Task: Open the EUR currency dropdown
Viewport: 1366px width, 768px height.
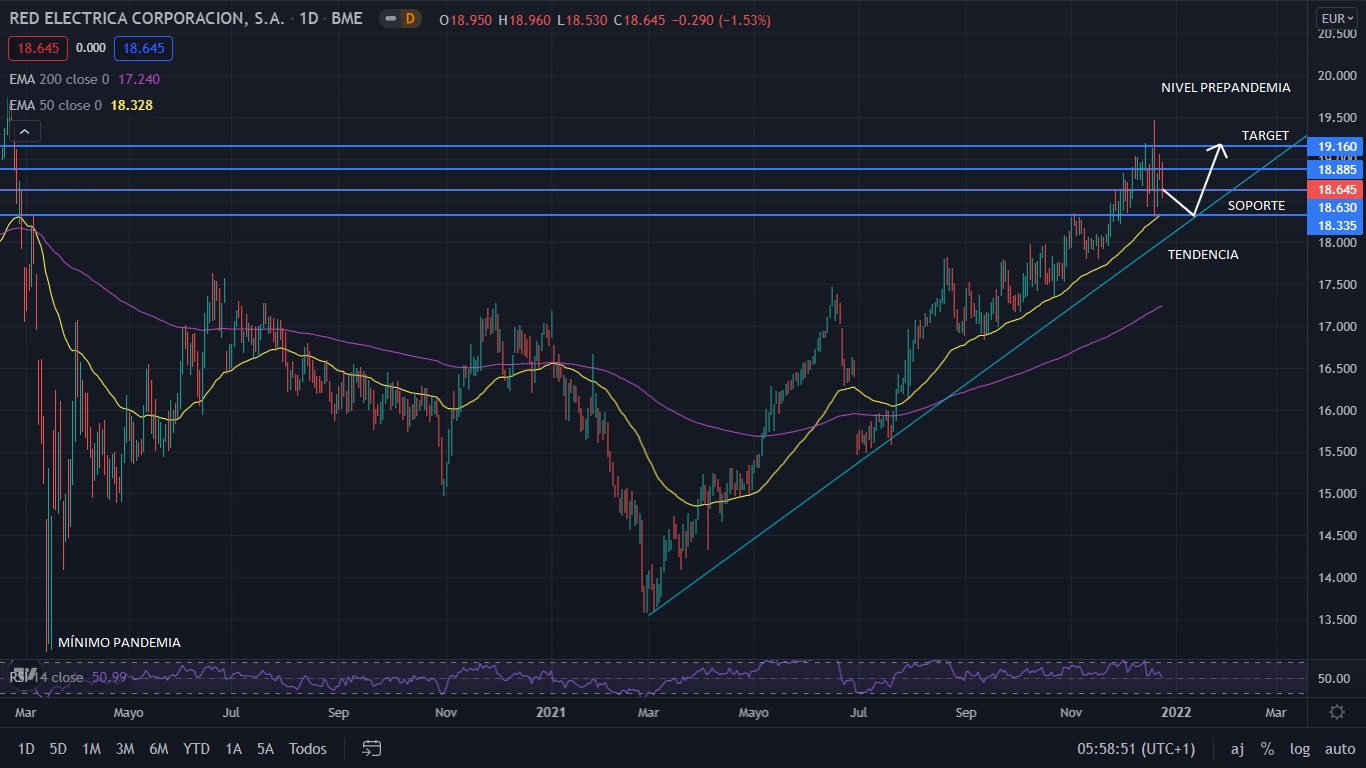Action: coord(1337,18)
